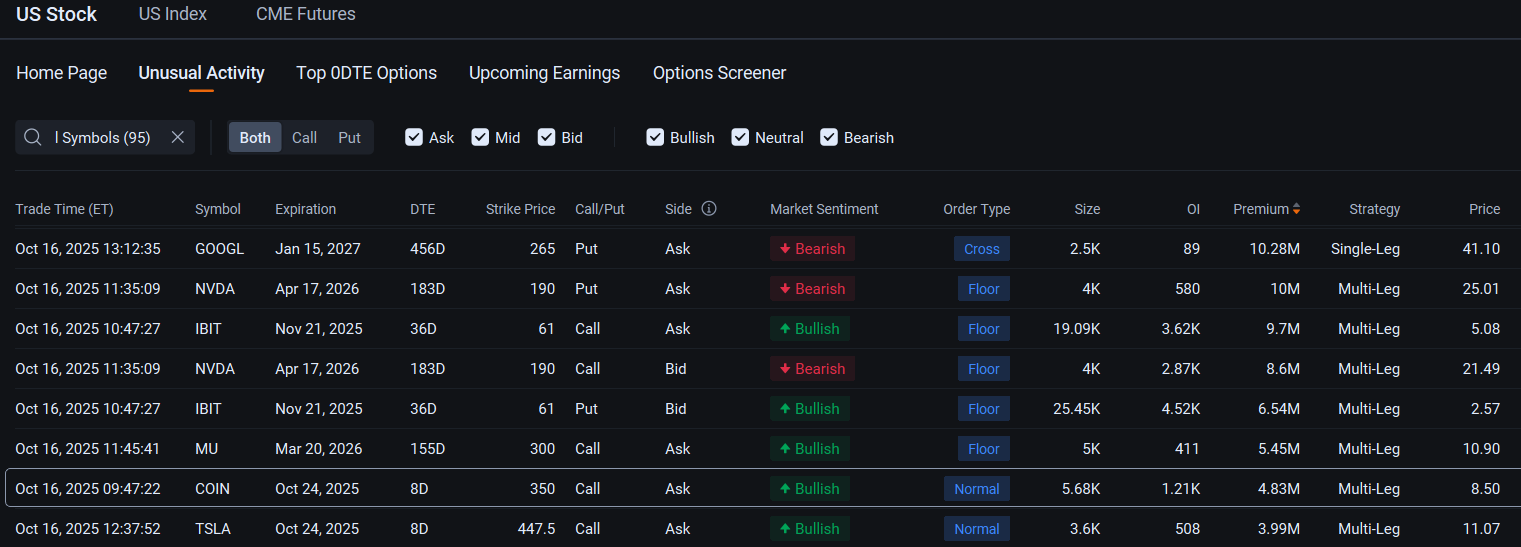Viewport: 1521px width, 547px height.
Task: Click the Cross order type badge
Action: click(x=982, y=249)
